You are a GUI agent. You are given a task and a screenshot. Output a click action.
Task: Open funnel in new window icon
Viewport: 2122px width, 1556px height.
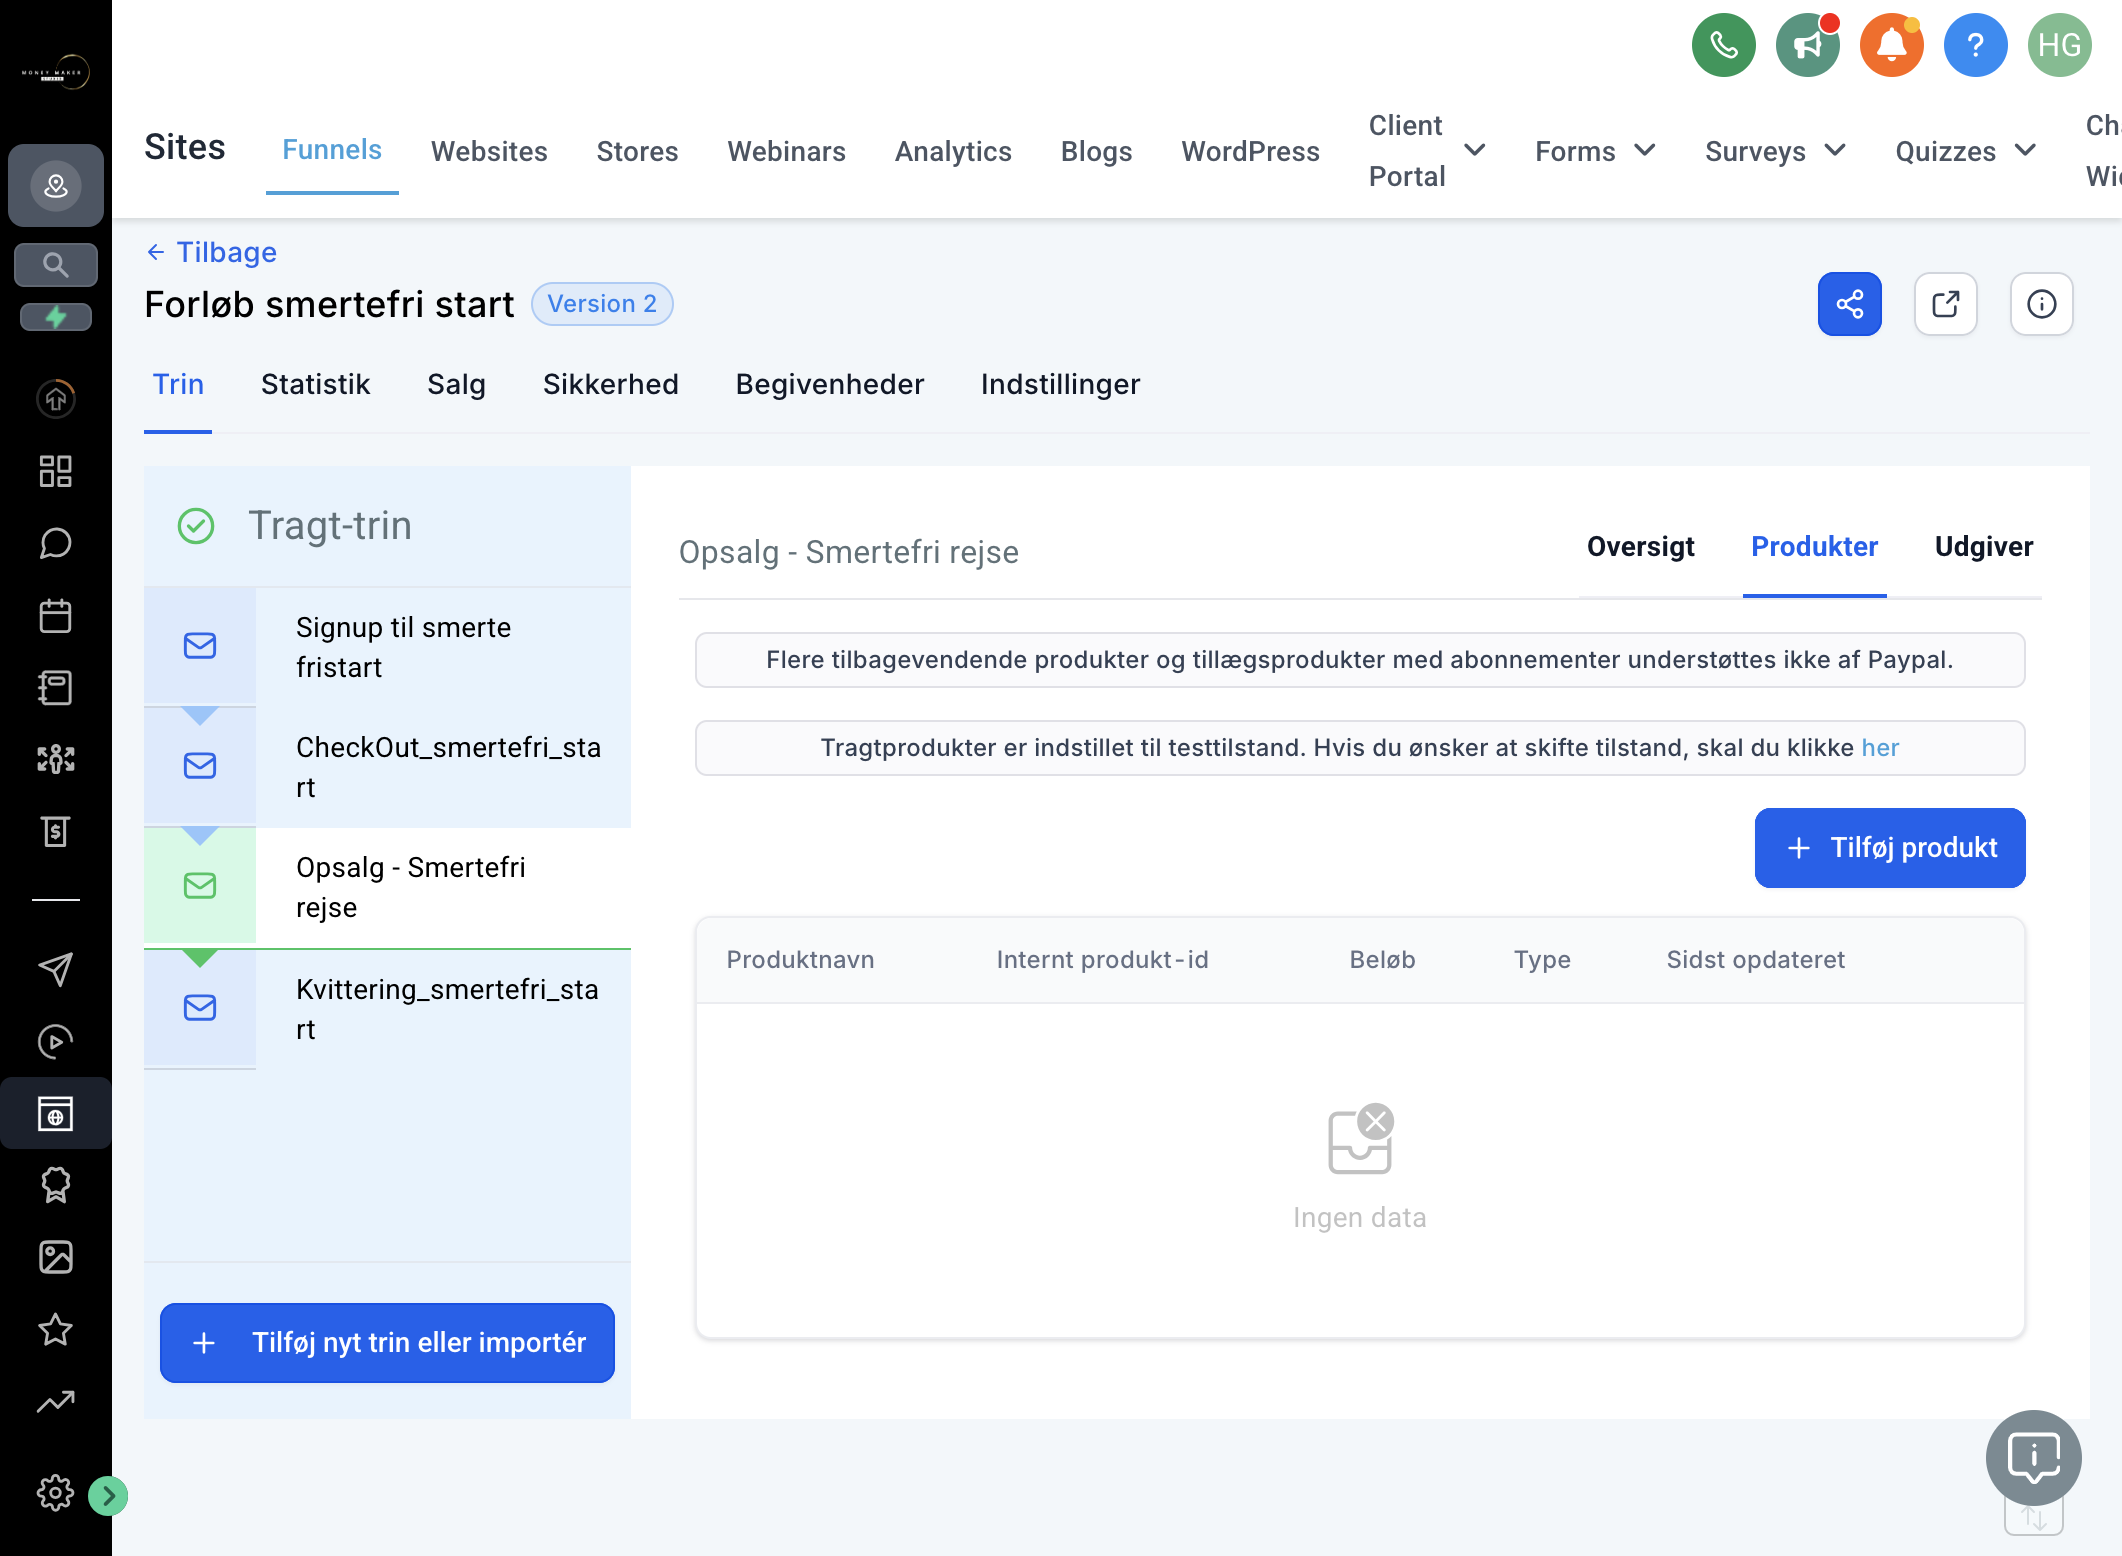tap(1945, 304)
